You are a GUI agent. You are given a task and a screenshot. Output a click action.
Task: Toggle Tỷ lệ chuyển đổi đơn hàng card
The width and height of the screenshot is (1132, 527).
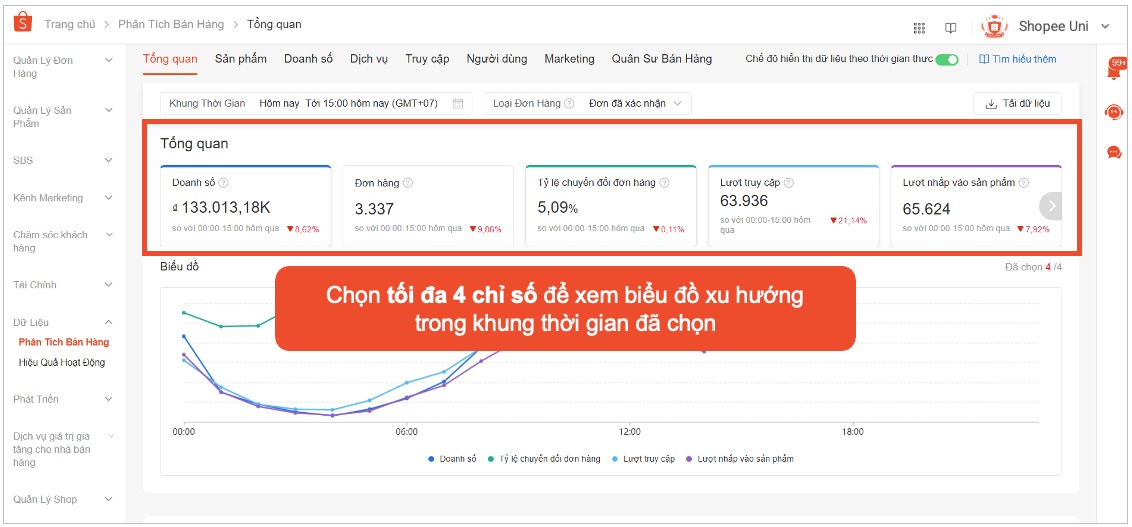point(611,206)
